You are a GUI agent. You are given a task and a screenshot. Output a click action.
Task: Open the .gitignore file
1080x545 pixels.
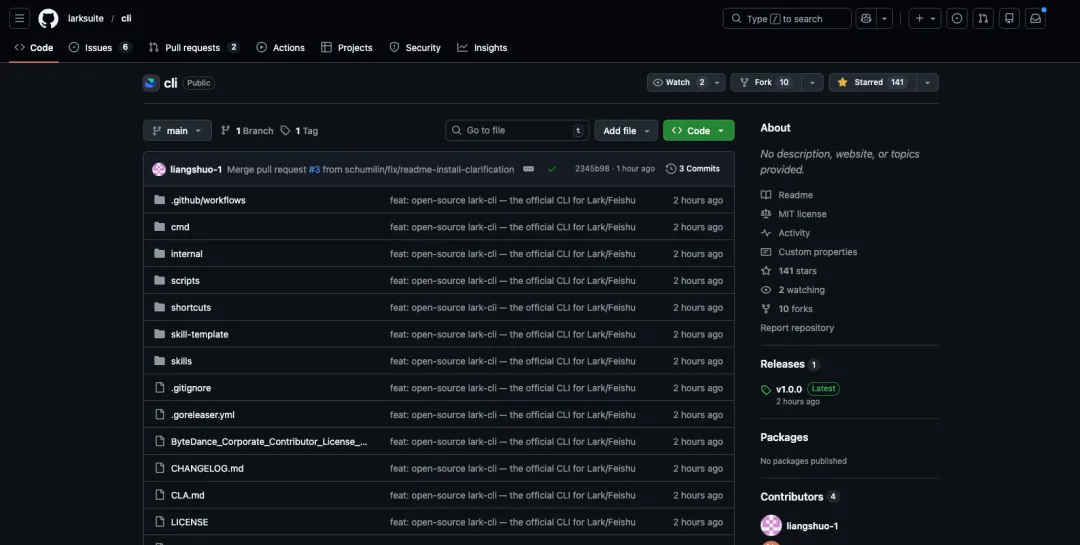coord(191,388)
